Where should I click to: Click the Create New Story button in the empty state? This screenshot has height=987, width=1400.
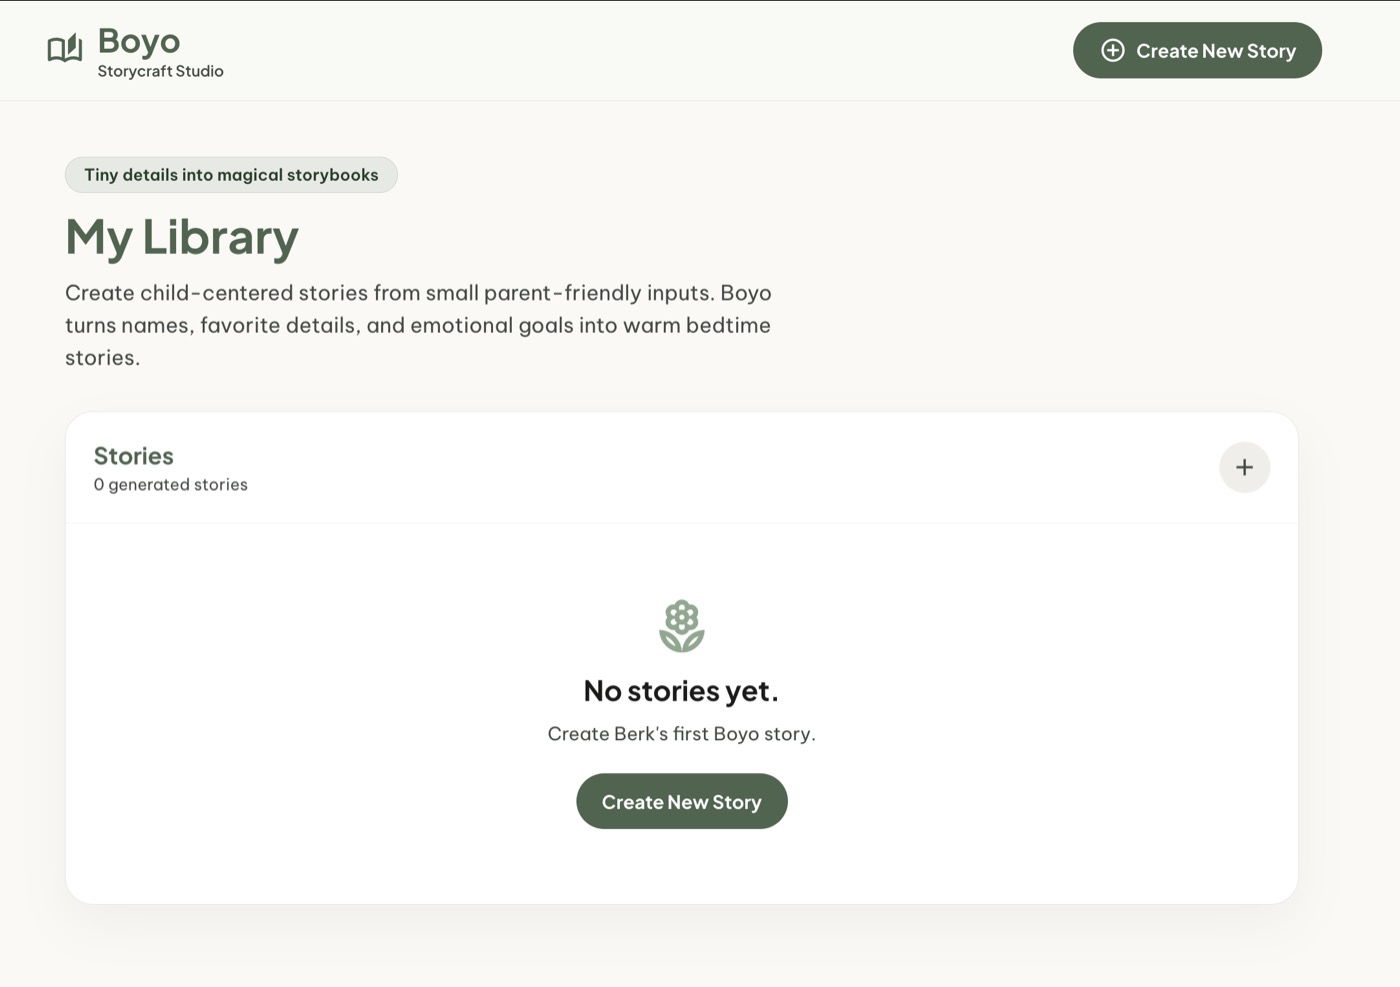point(682,801)
